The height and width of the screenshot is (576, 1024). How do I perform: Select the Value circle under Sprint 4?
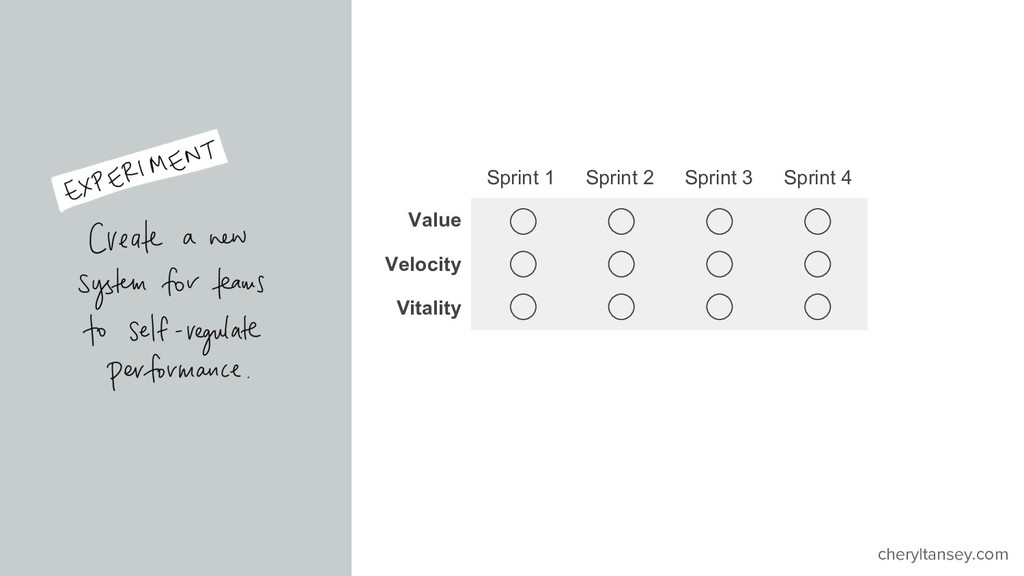click(818, 221)
